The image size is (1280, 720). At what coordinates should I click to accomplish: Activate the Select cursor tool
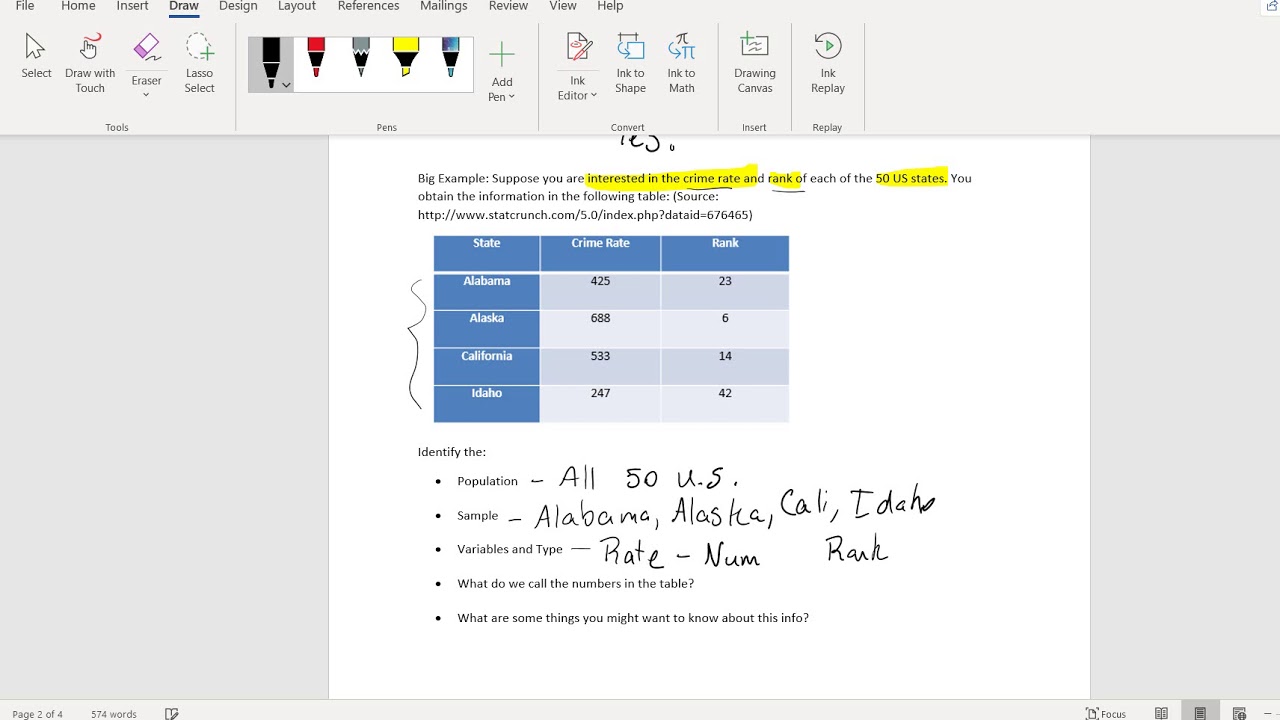(36, 57)
